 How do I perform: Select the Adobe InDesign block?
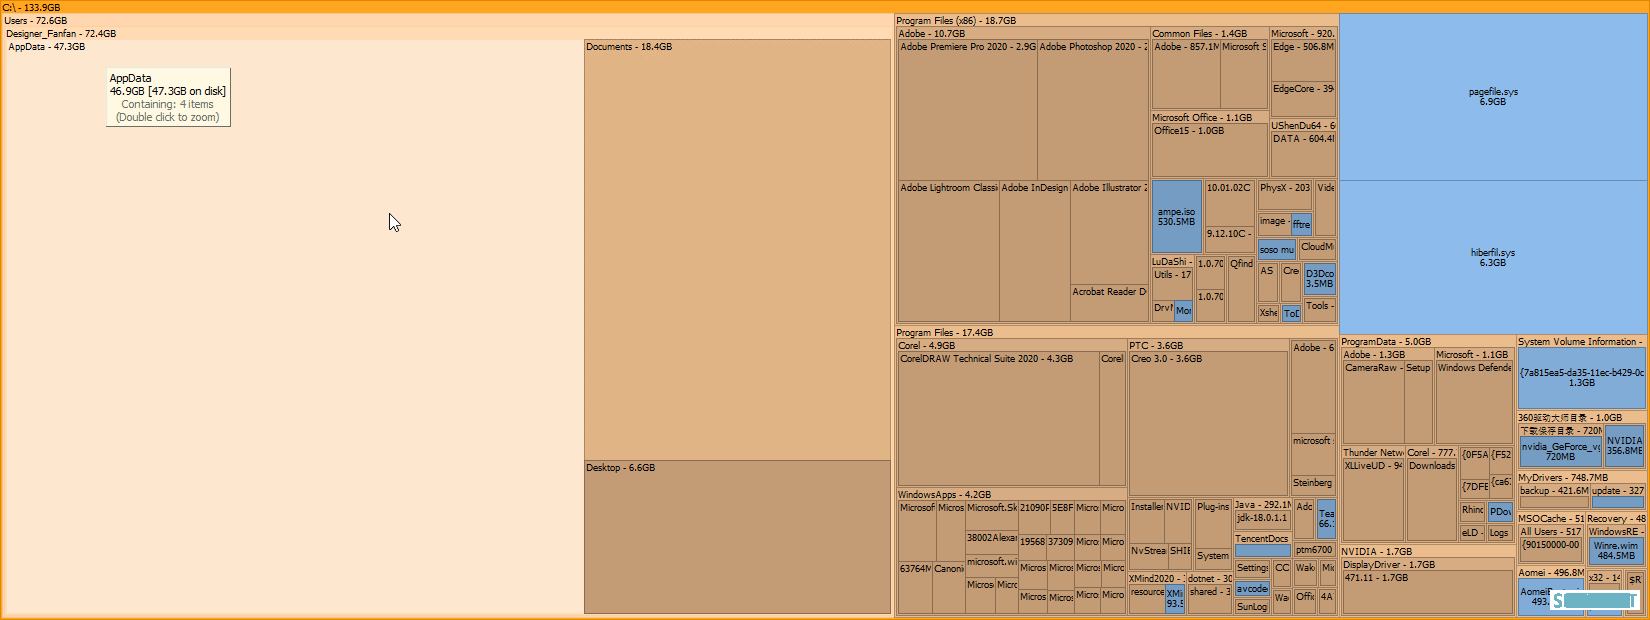pyautogui.click(x=1035, y=251)
